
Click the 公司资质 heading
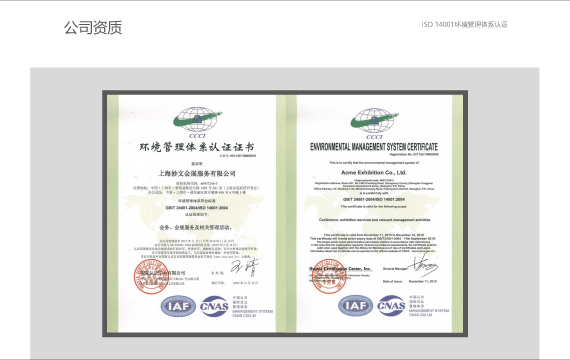click(93, 28)
